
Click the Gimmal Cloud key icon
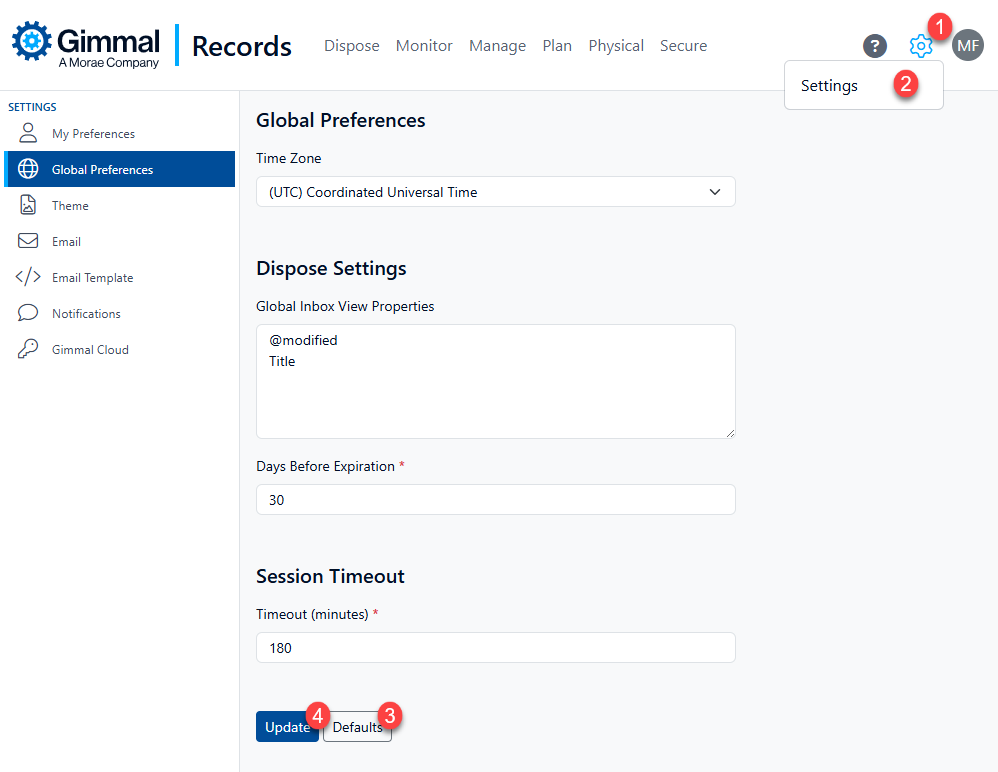click(x=28, y=349)
